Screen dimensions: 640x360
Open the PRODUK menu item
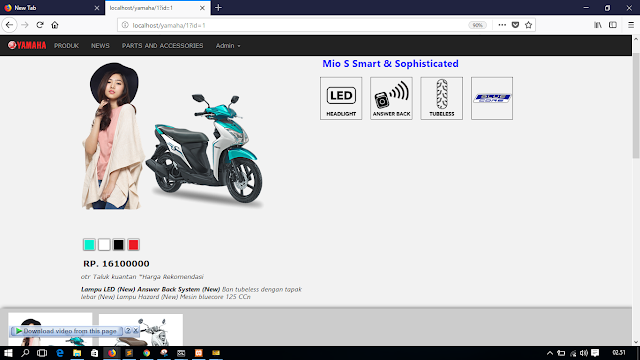click(66, 46)
